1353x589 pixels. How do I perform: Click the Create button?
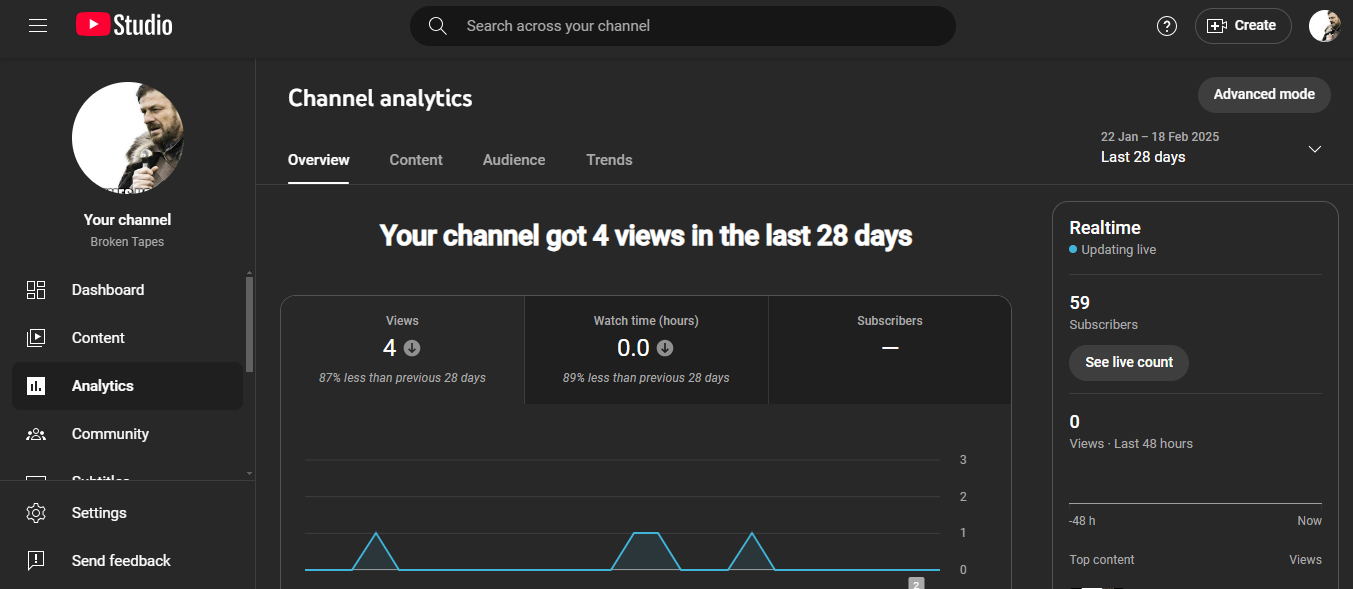coord(1243,26)
